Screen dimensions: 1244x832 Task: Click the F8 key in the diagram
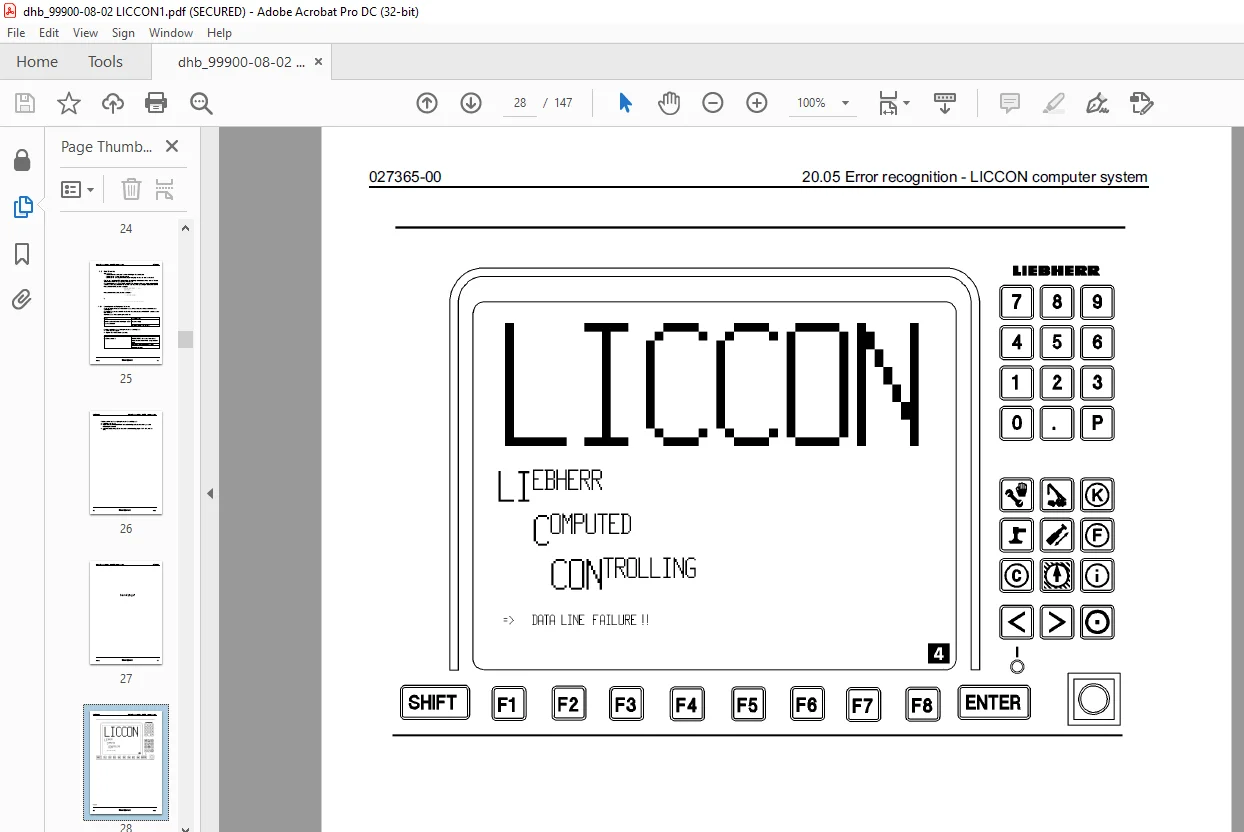coord(922,704)
